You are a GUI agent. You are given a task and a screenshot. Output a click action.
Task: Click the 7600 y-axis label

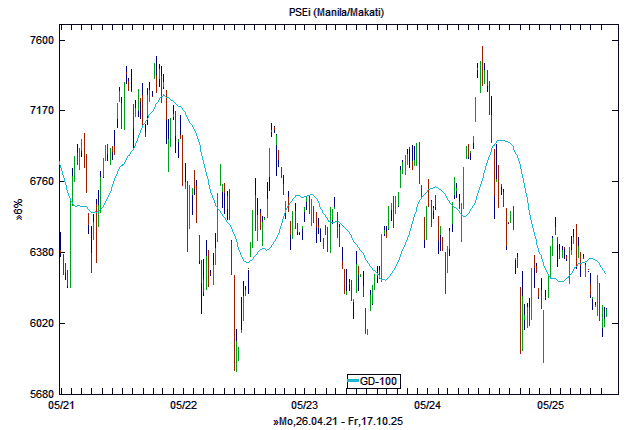40,41
